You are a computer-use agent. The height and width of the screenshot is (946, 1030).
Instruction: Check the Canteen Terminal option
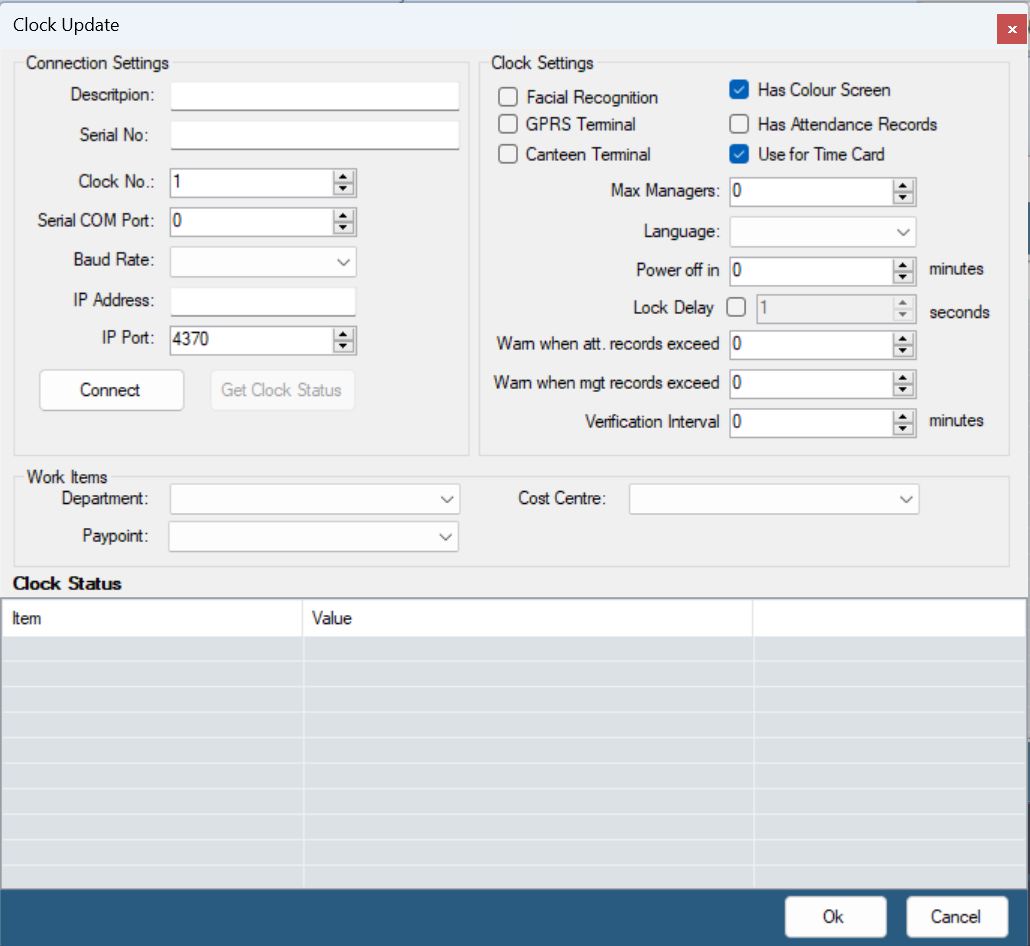click(508, 154)
